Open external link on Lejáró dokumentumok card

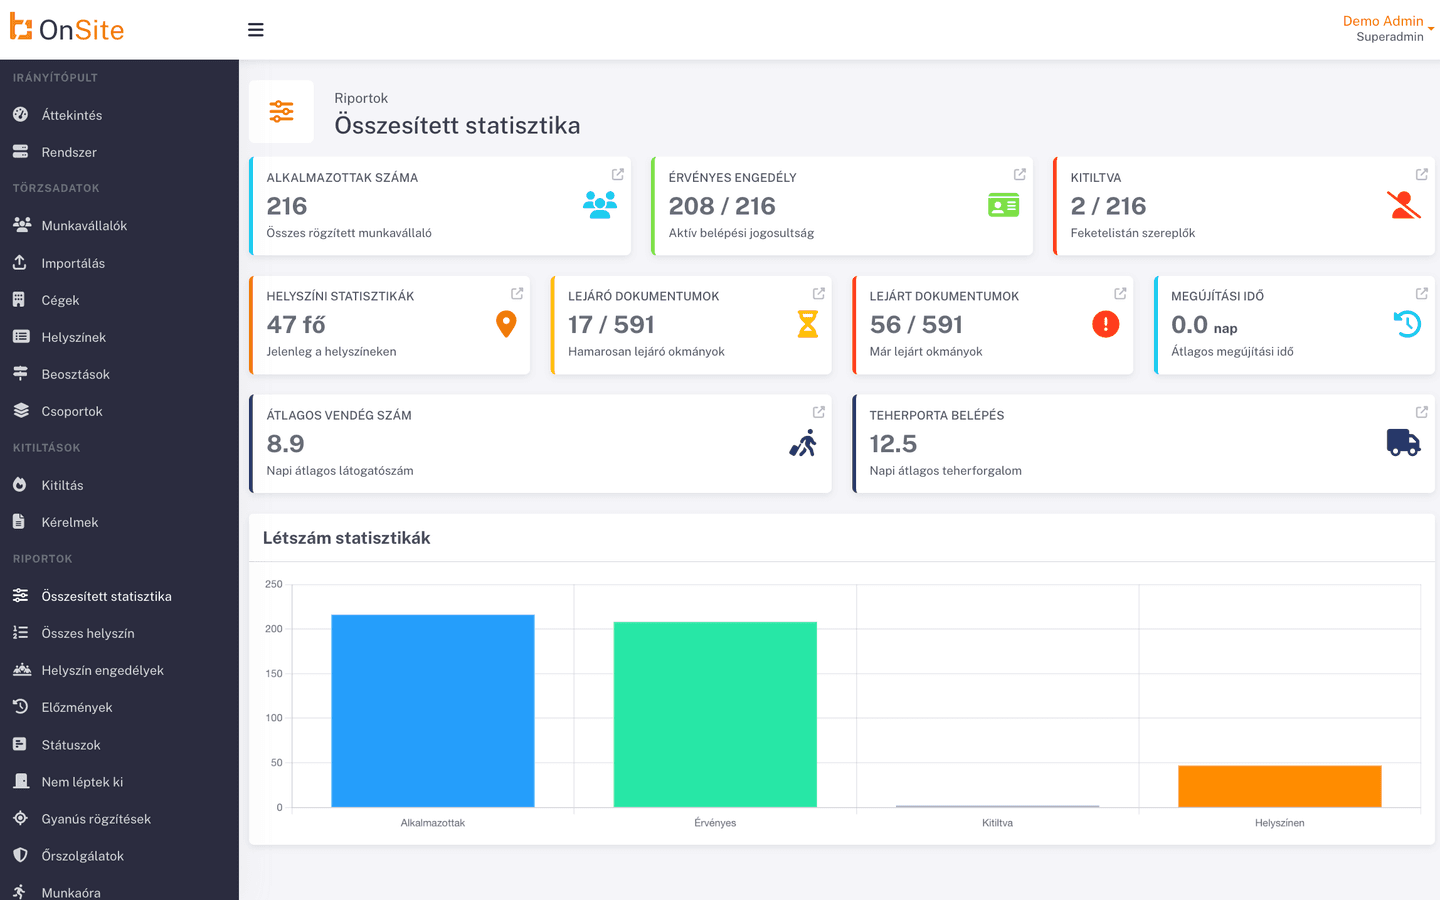pos(819,293)
